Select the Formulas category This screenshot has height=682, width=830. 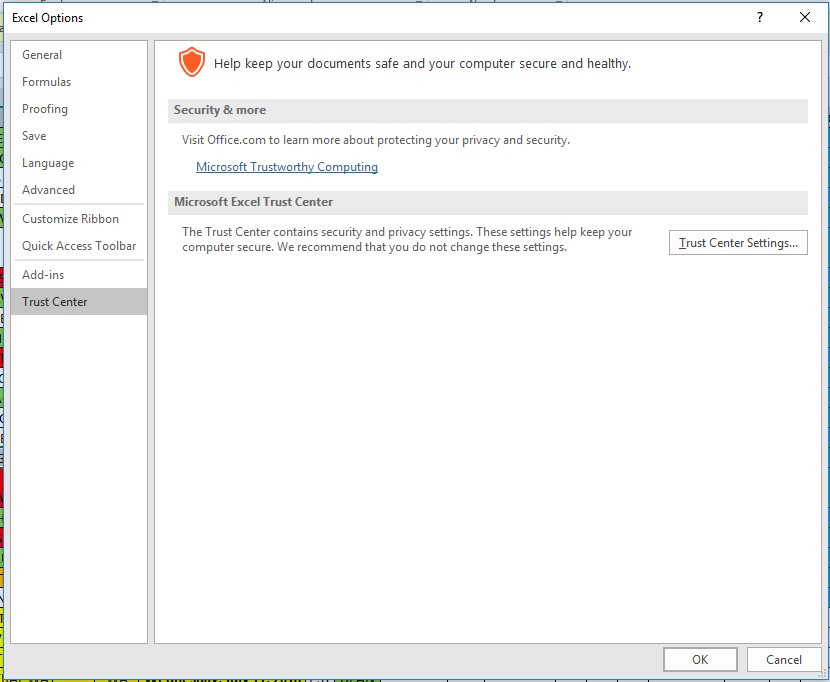coord(47,82)
